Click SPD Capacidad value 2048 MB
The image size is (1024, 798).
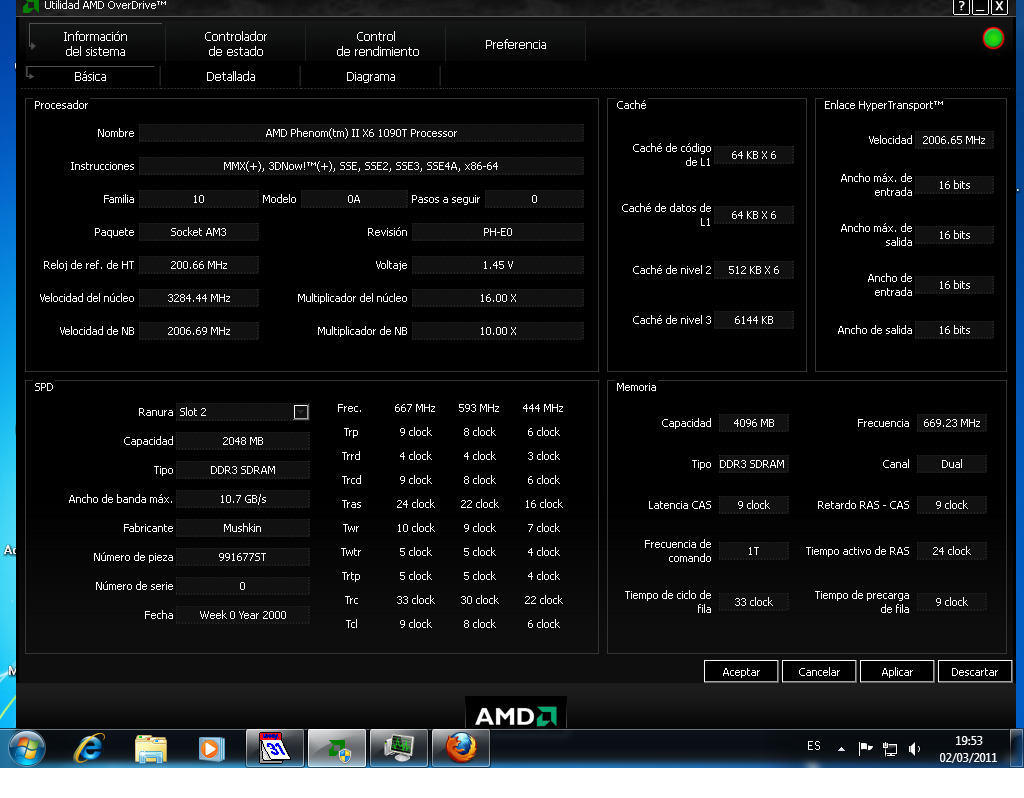click(x=243, y=441)
